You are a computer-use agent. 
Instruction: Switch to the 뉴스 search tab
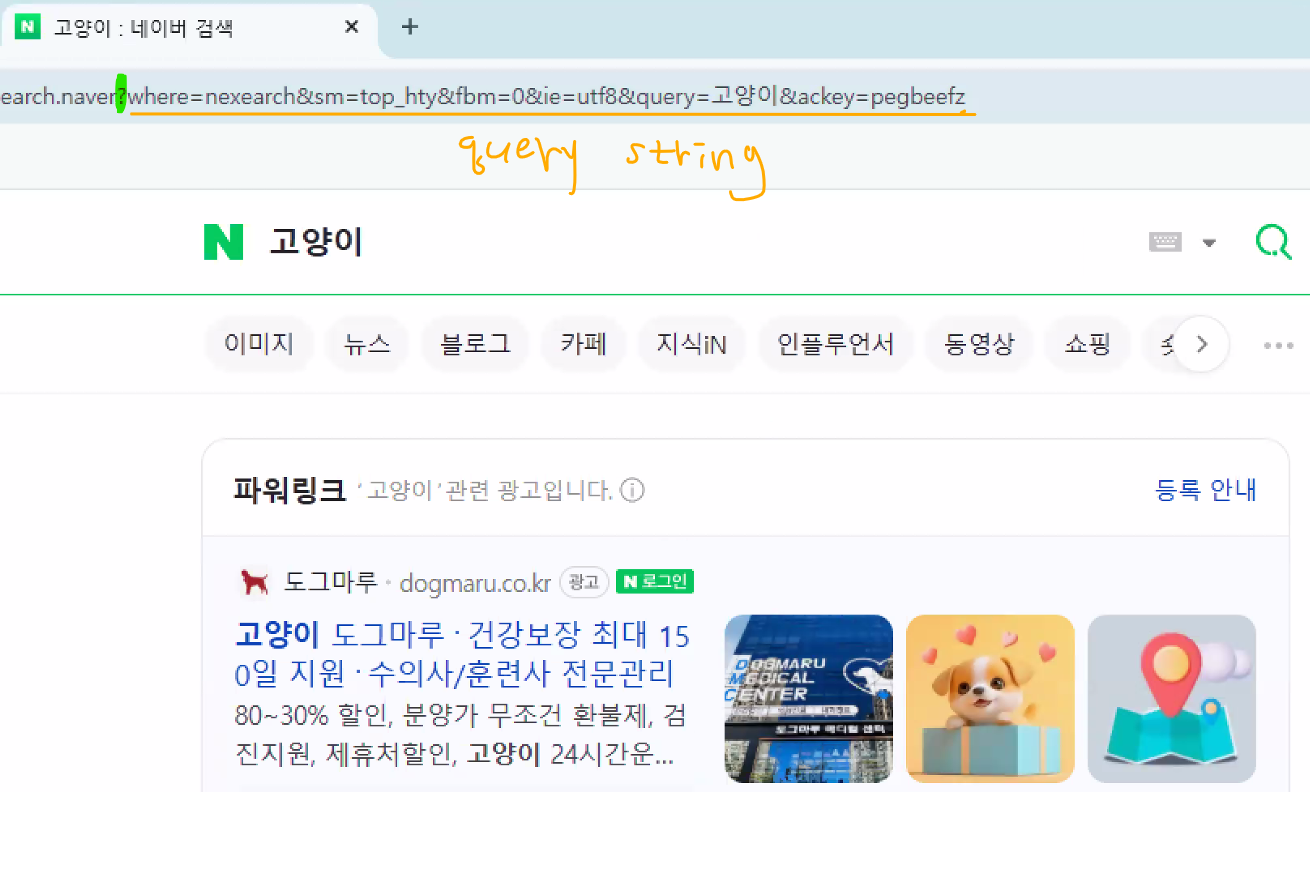click(x=367, y=345)
